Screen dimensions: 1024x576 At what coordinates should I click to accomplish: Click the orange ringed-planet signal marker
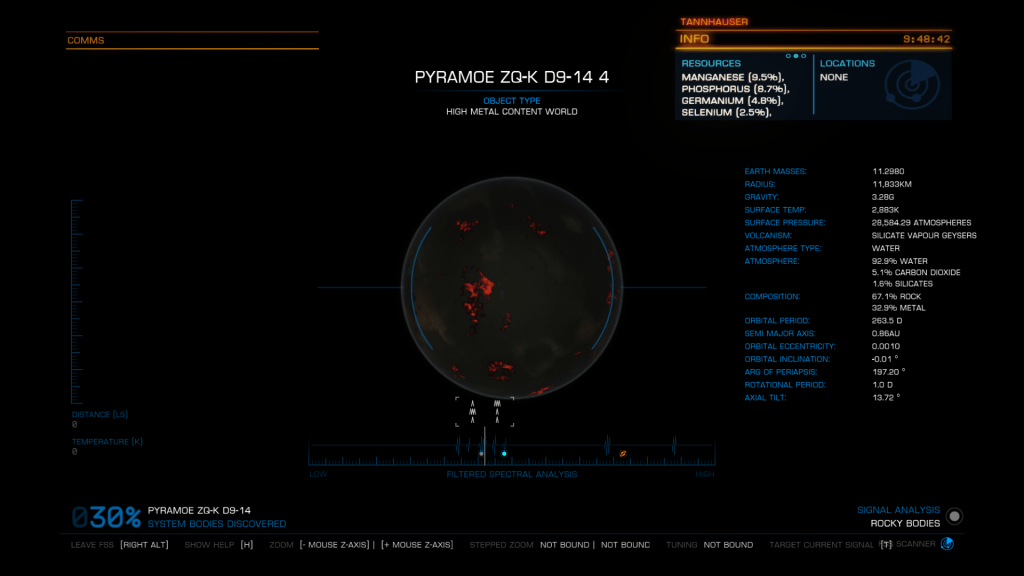622,454
